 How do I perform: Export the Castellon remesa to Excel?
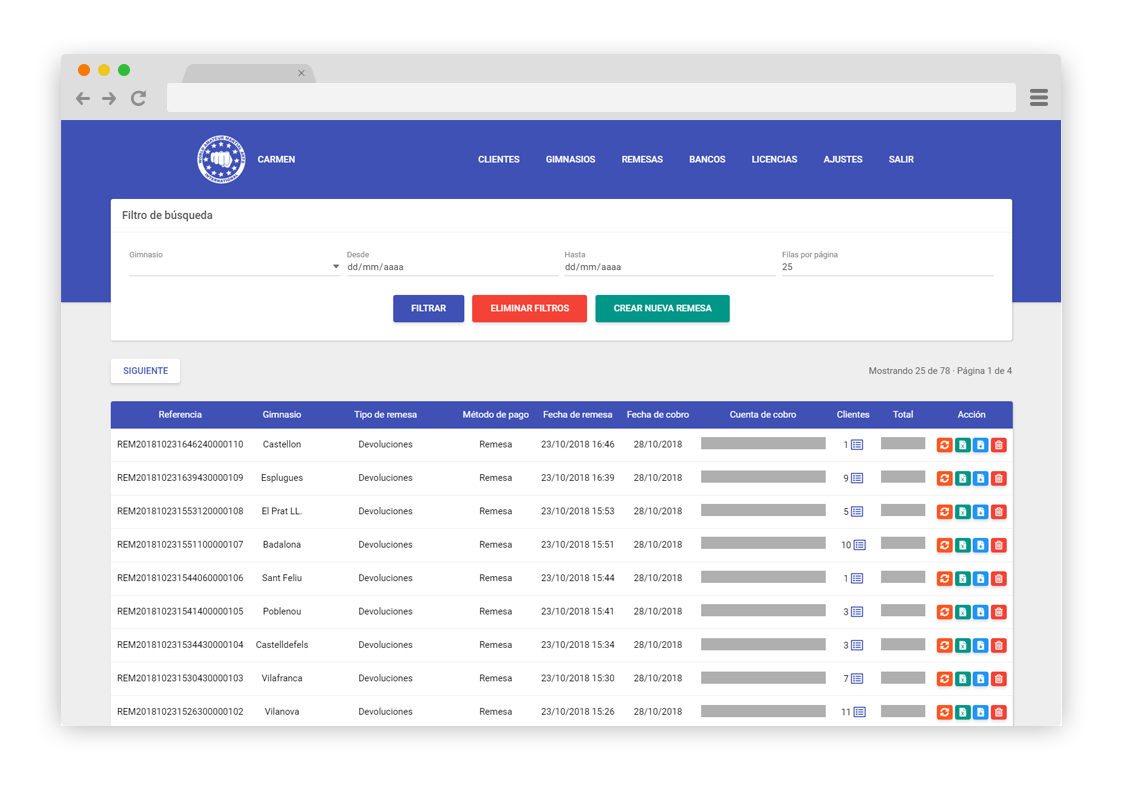point(962,445)
